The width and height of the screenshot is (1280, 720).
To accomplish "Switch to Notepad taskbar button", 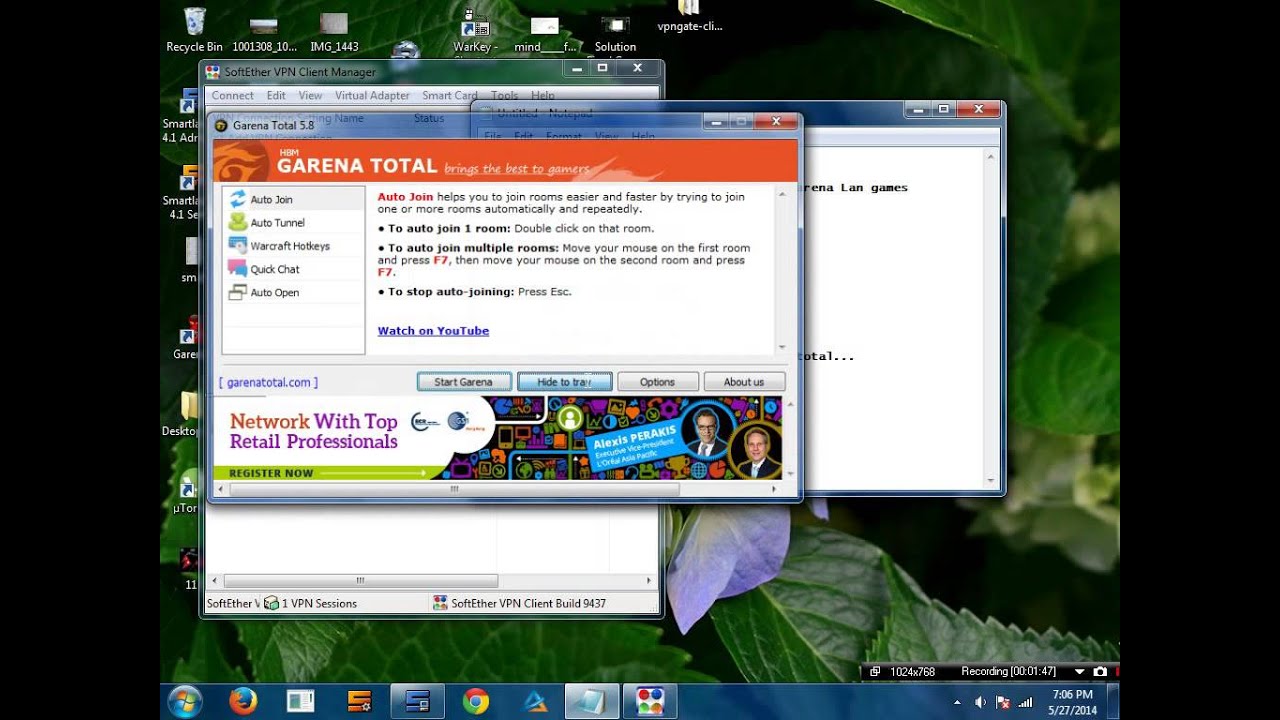I will [x=591, y=702].
